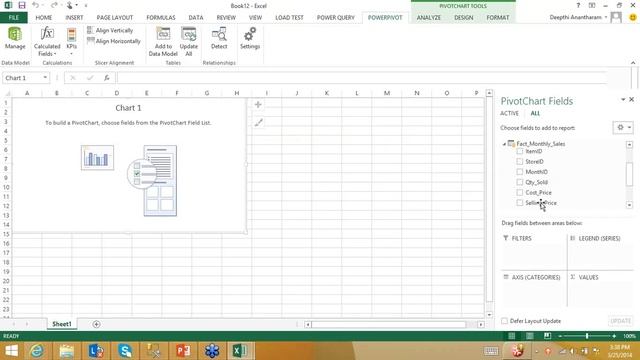Click the Chart Elements plus button

pyautogui.click(x=258, y=104)
